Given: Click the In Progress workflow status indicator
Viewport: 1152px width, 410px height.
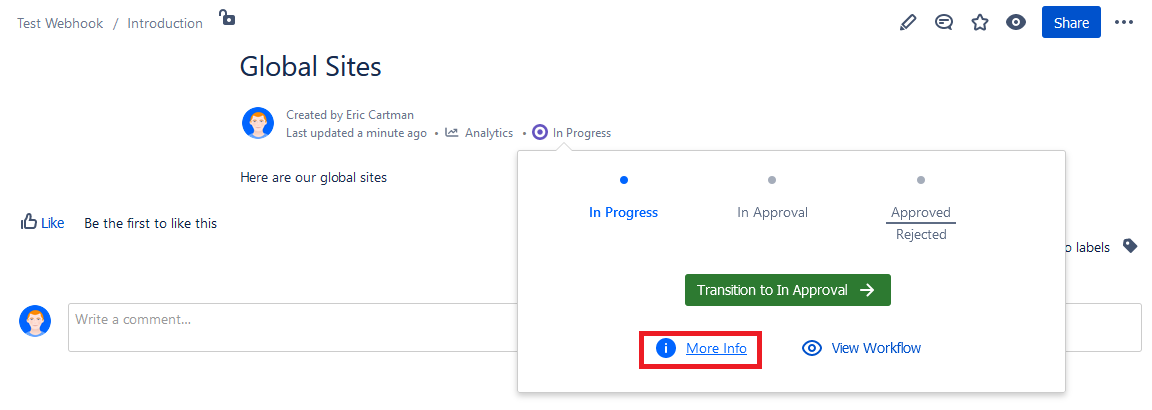Looking at the screenshot, I should point(572,133).
